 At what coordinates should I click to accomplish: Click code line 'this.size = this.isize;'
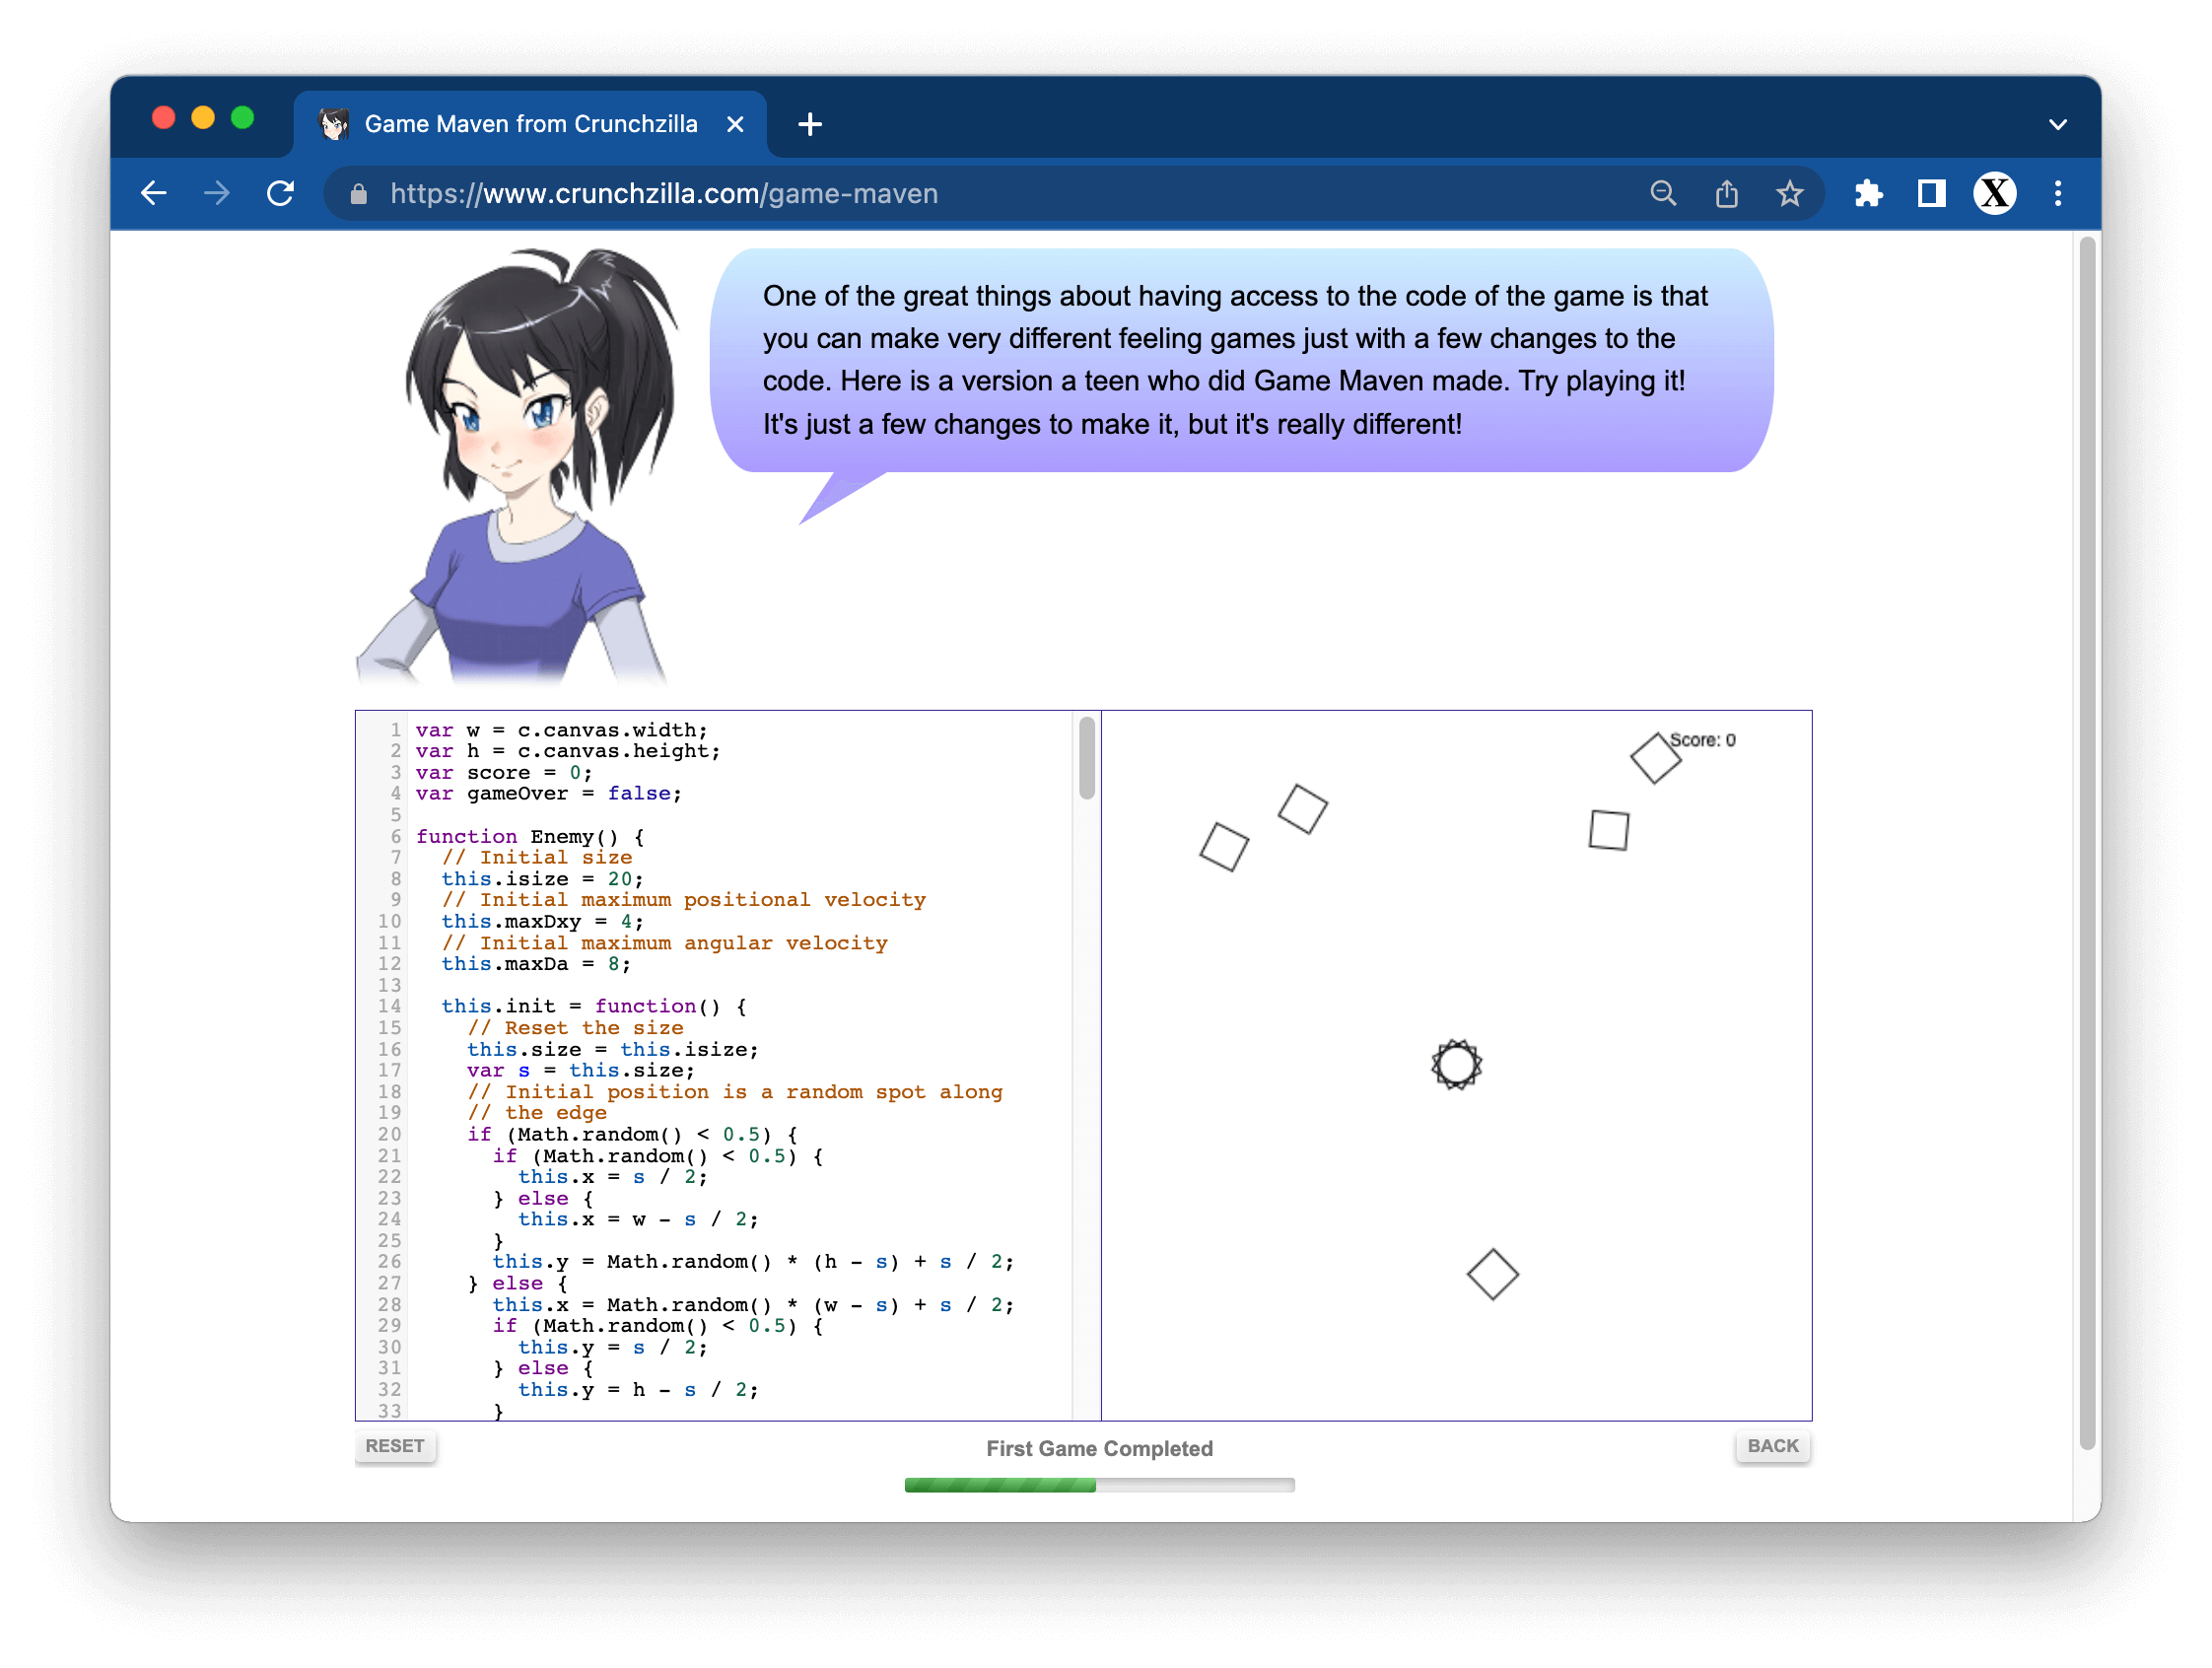click(613, 1049)
